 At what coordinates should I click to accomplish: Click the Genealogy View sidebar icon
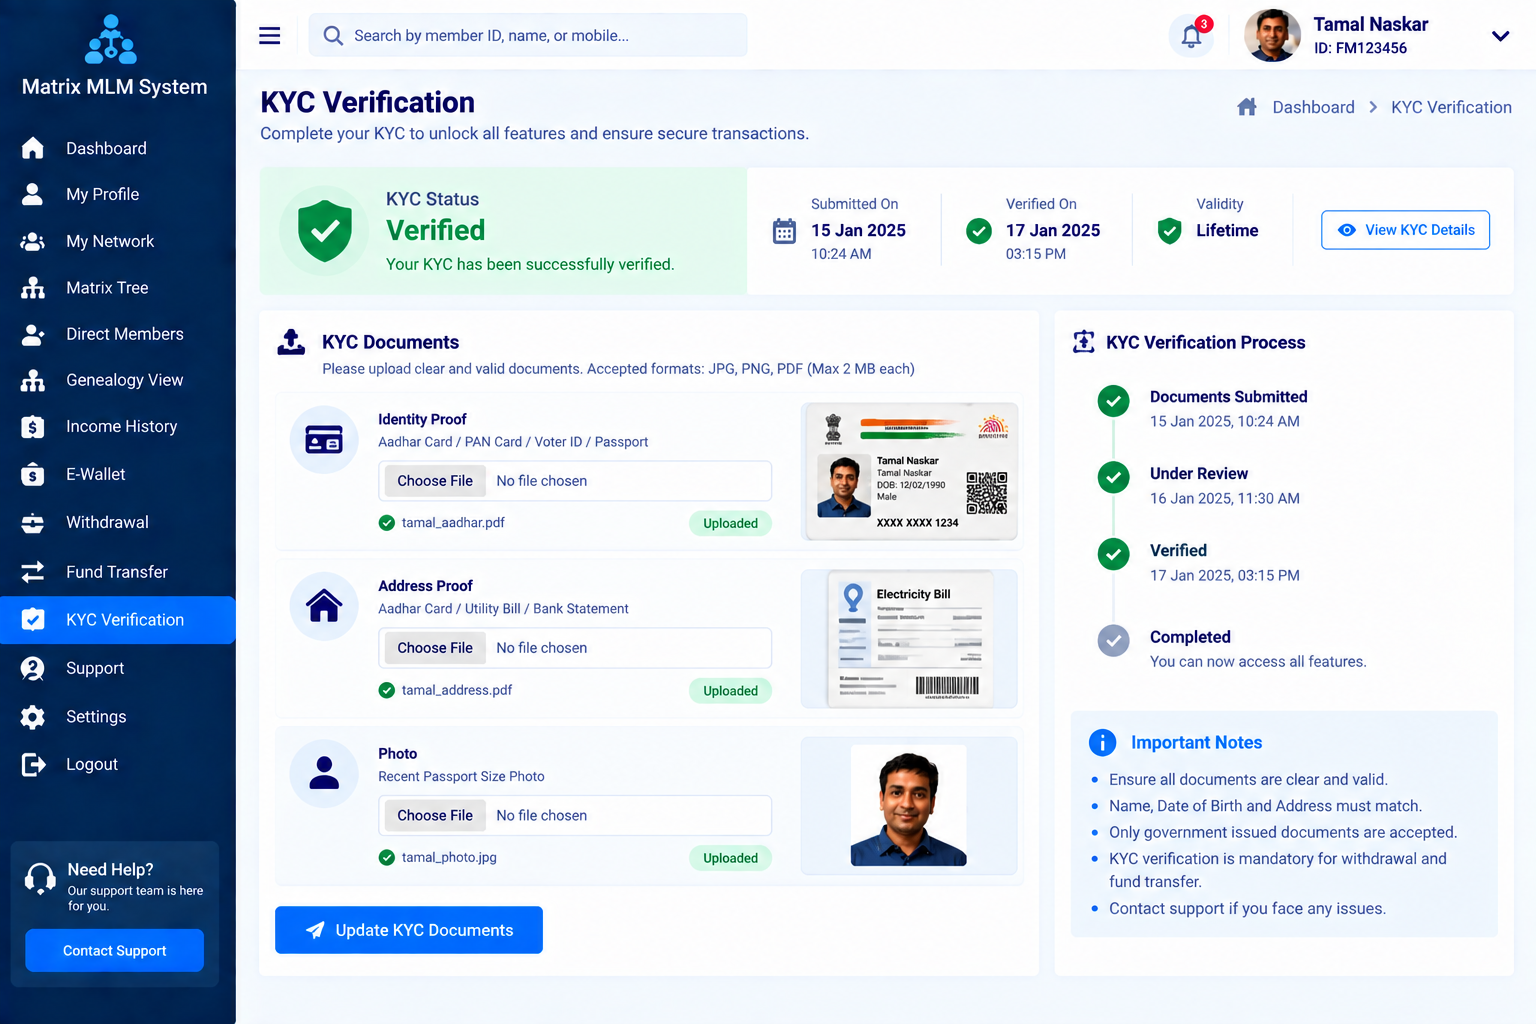(x=33, y=380)
